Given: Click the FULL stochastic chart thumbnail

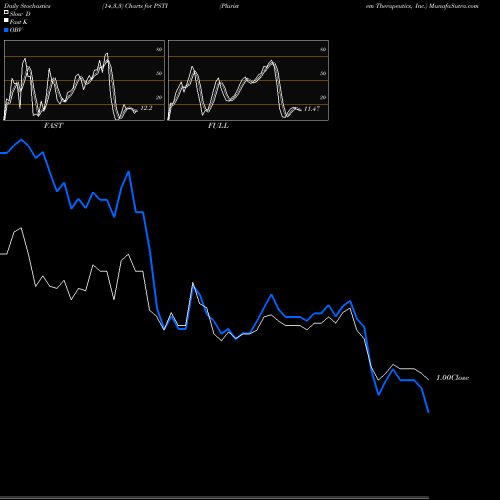Looking at the screenshot, I should pos(248,80).
